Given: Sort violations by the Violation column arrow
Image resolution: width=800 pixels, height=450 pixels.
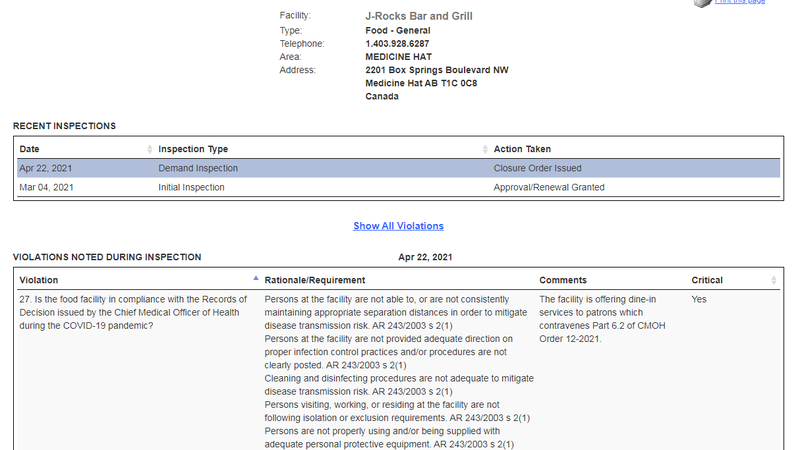Looking at the screenshot, I should 256,279.
